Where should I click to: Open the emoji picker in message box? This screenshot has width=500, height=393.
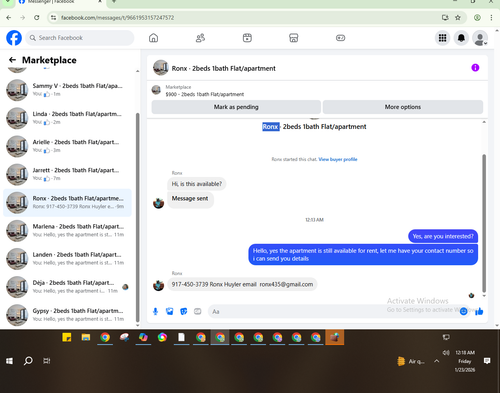tap(463, 311)
